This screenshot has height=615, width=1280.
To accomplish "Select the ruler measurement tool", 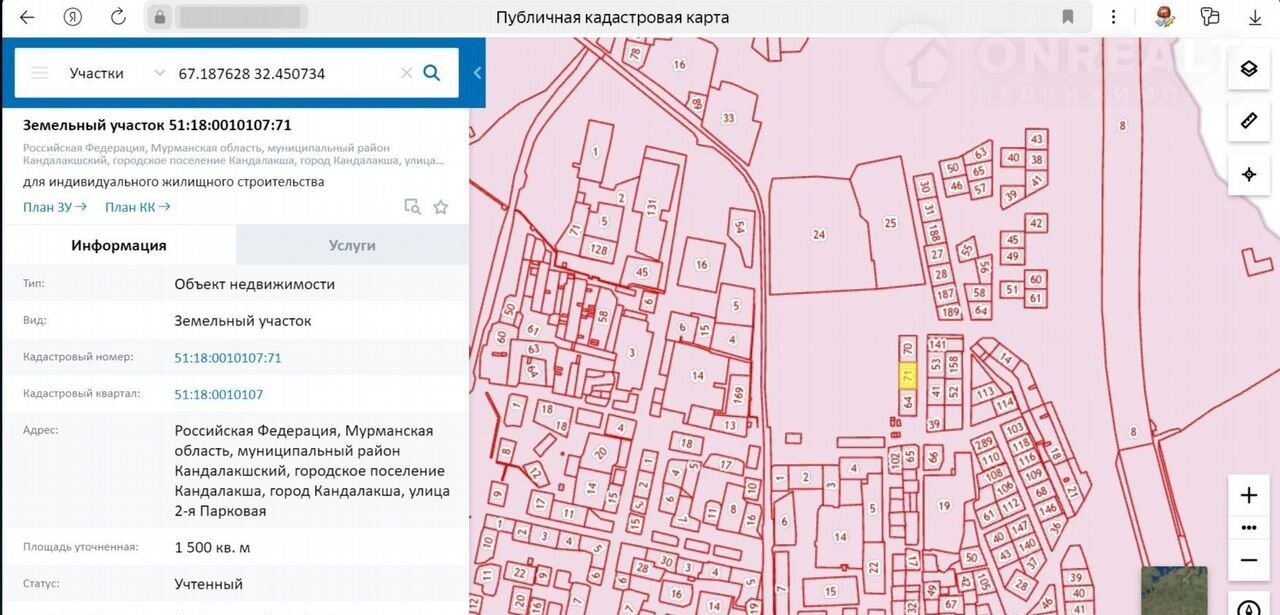I will pos(1248,121).
